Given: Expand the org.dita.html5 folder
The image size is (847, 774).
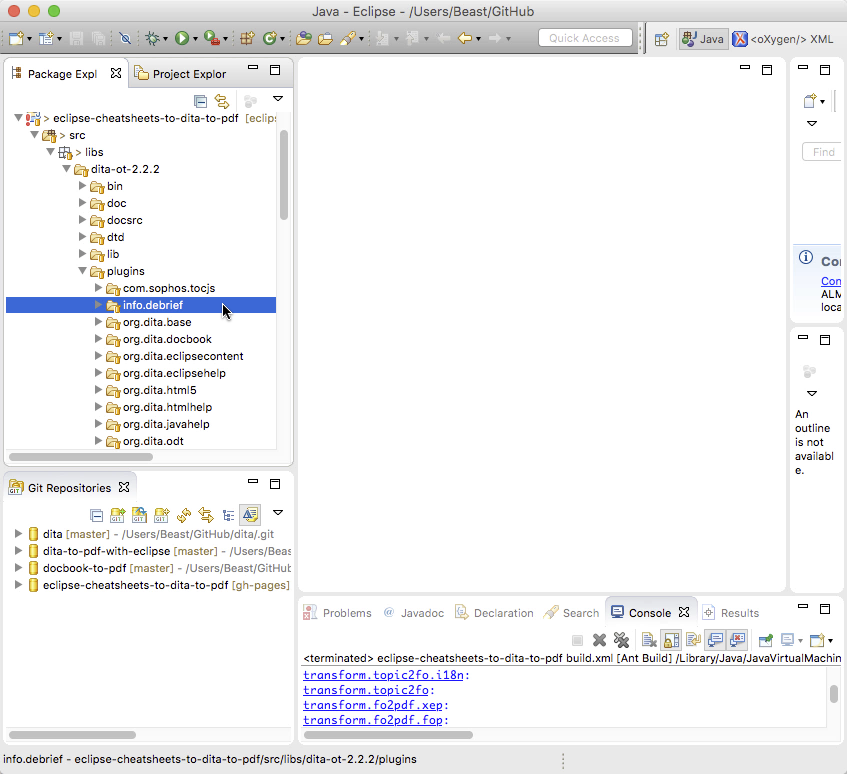Looking at the screenshot, I should (x=98, y=389).
